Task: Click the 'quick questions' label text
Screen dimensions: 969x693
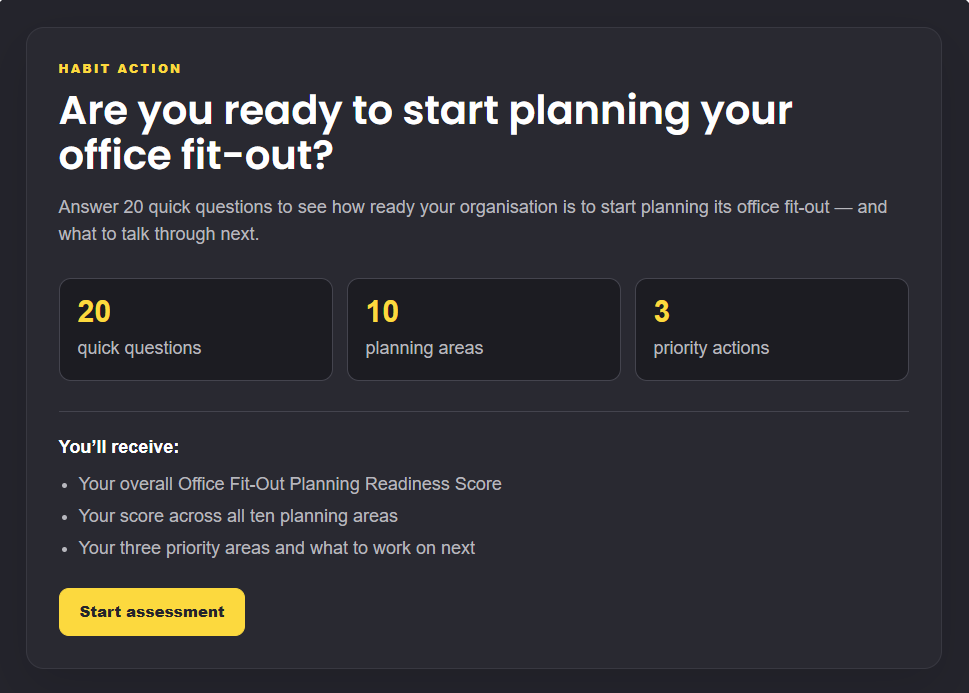Action: coord(139,348)
